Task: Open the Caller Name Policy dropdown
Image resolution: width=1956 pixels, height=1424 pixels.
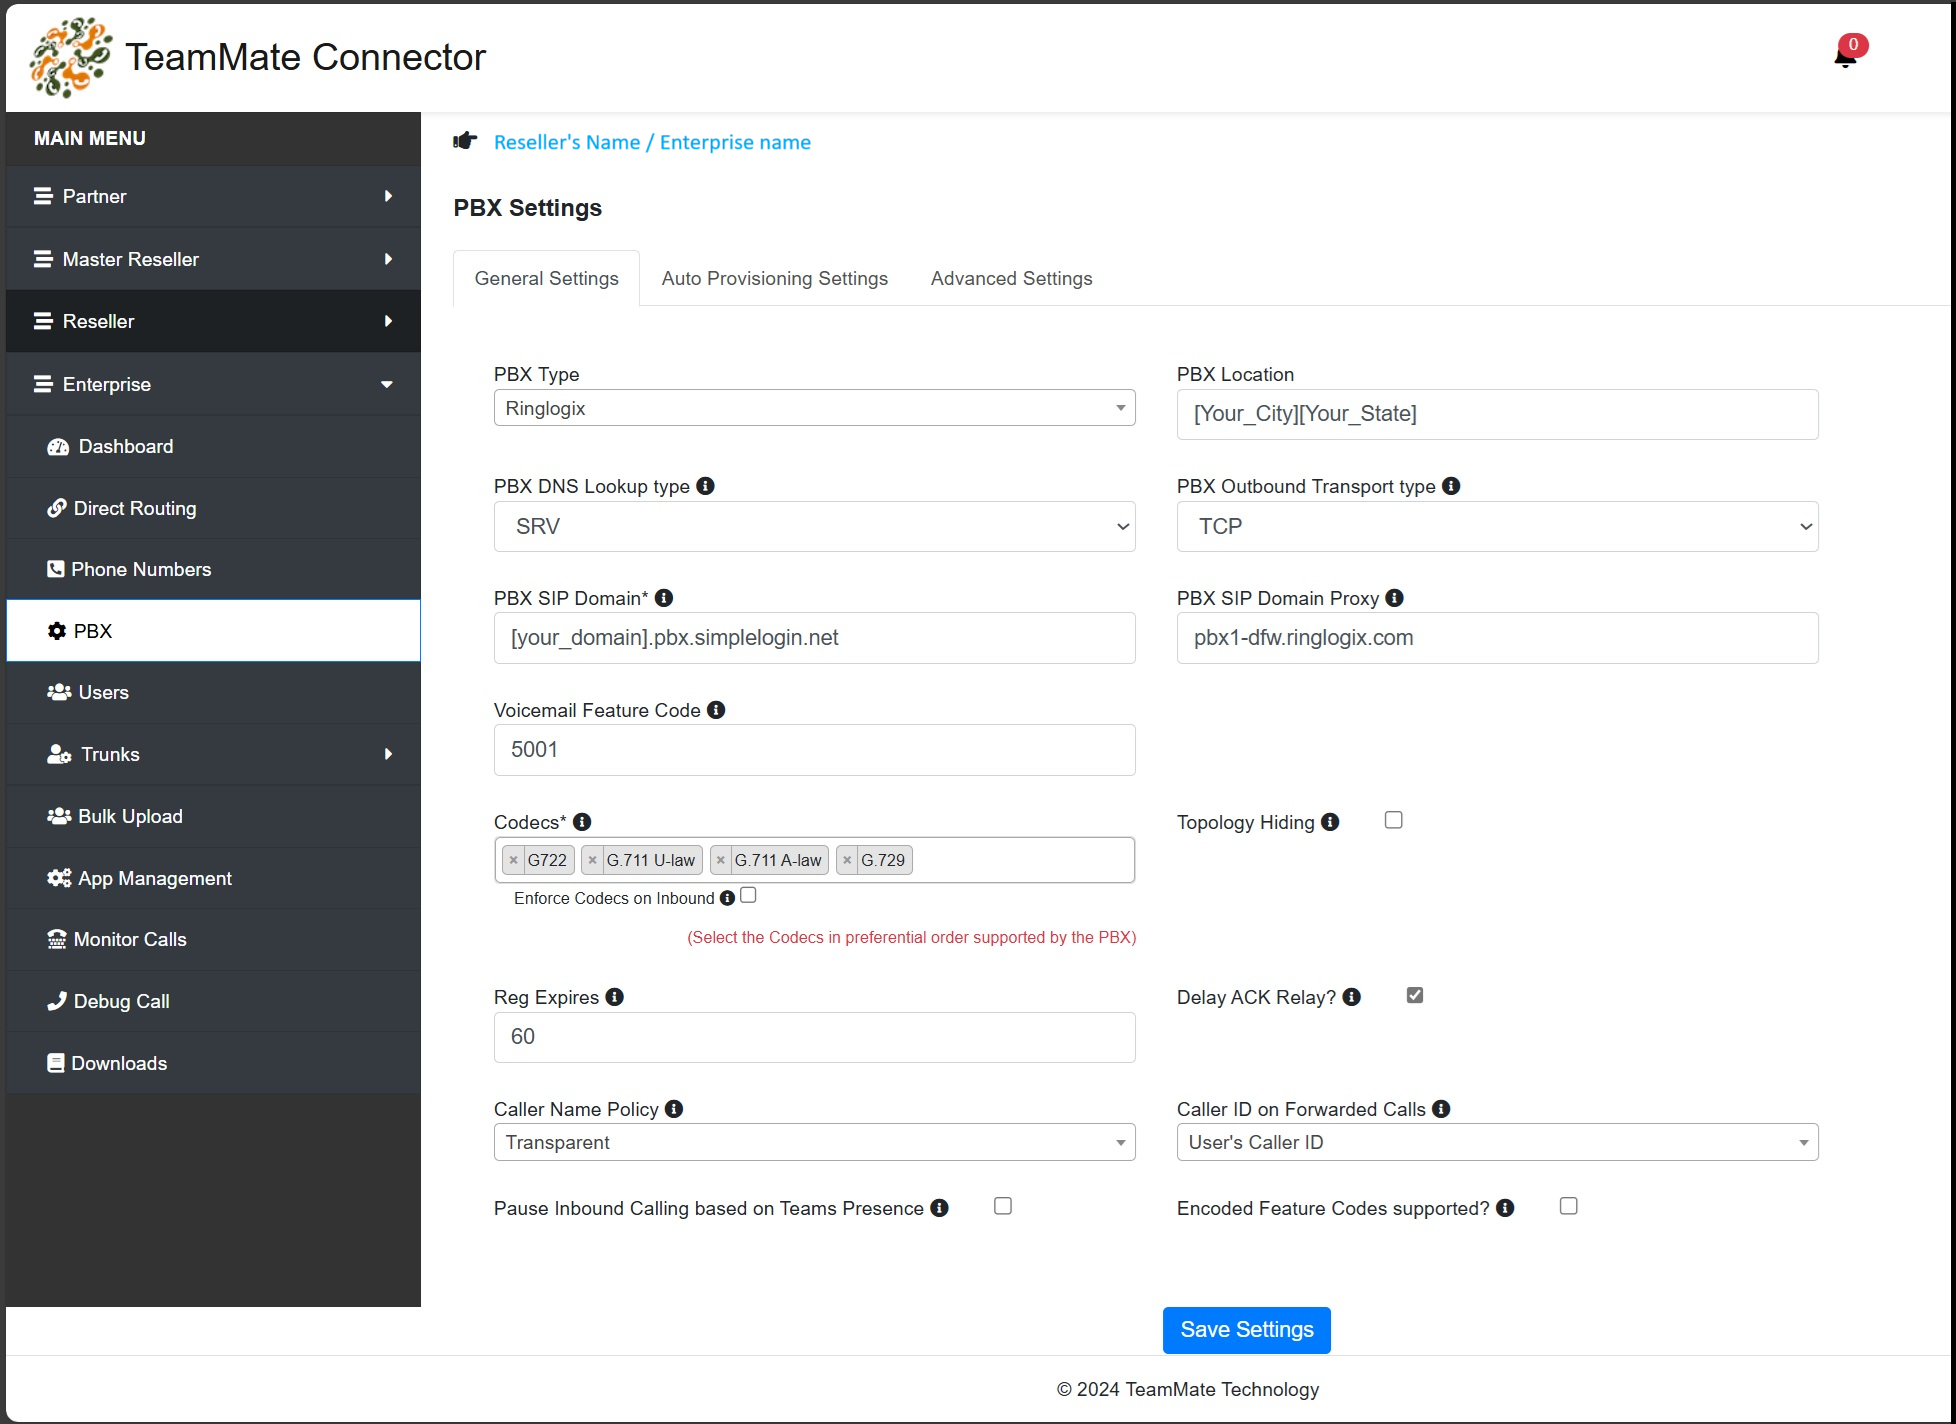Action: (x=815, y=1142)
